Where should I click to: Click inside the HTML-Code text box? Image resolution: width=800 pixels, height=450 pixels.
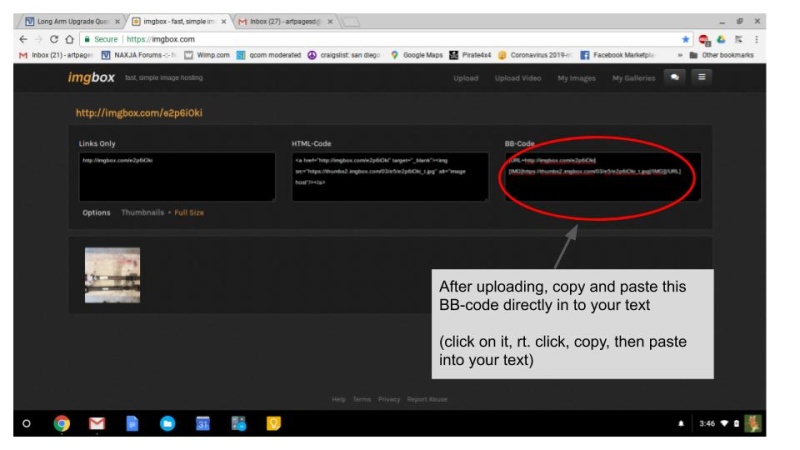(x=390, y=177)
